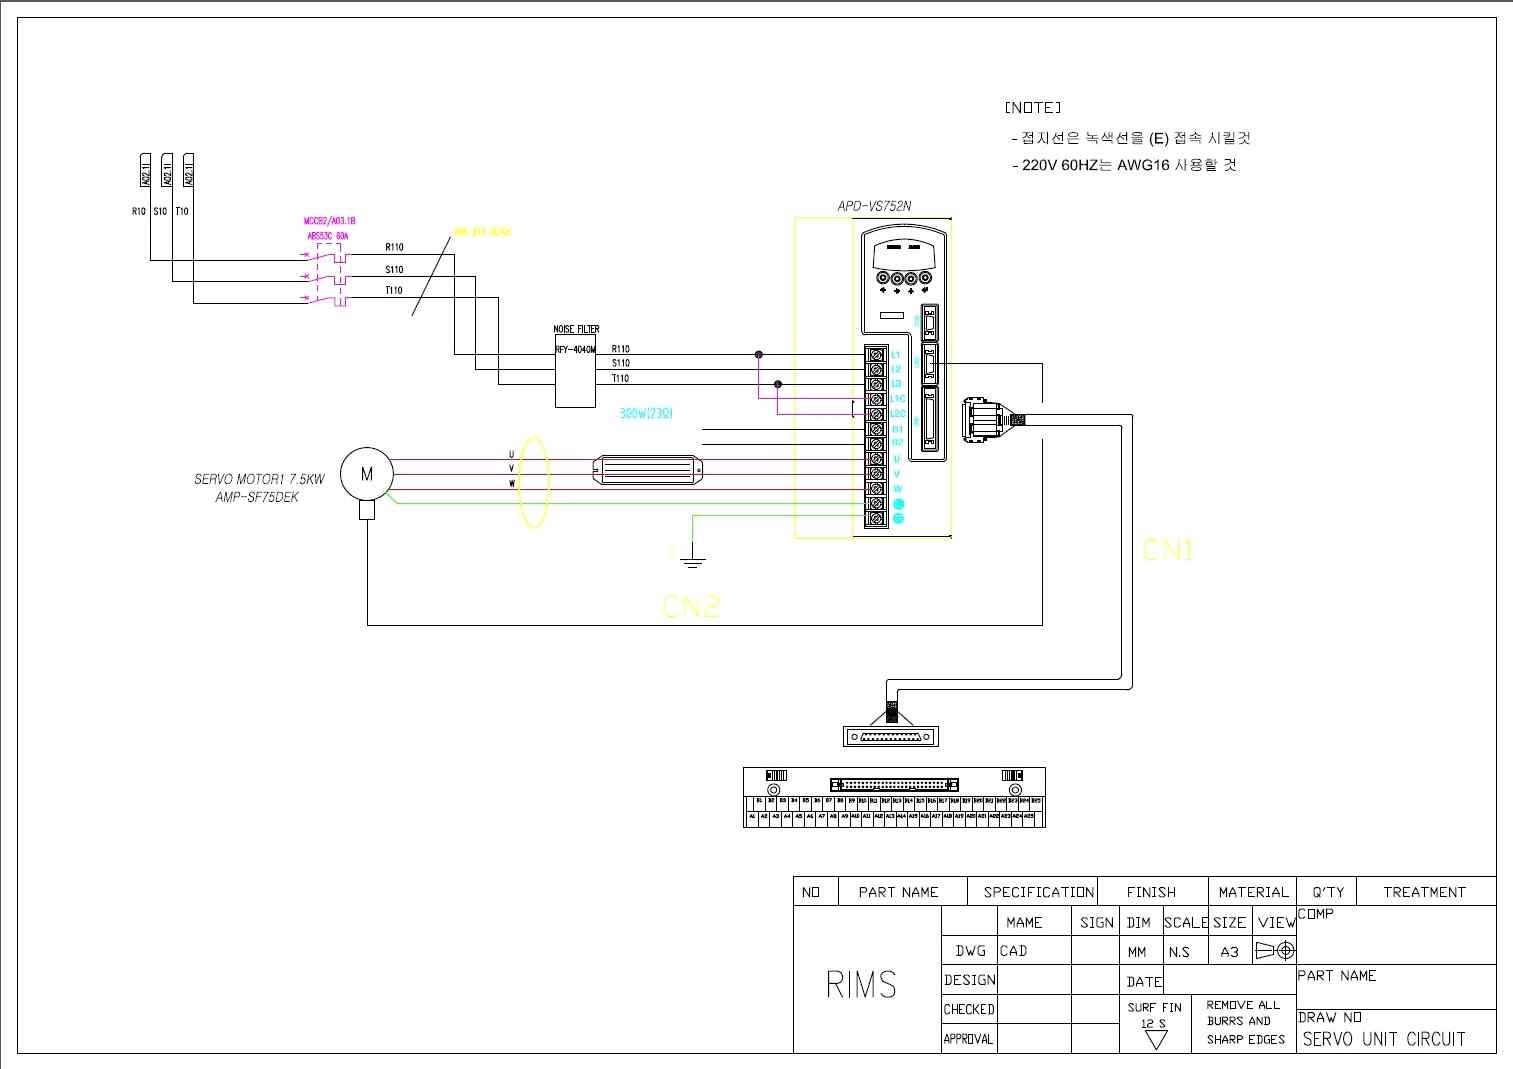
Task: Select the [NOTE] heading
Action: pos(1033,108)
